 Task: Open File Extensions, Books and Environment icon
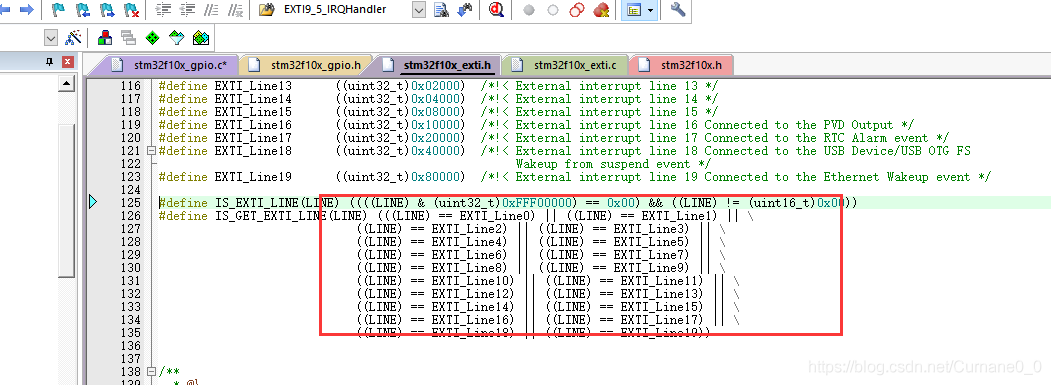pos(105,37)
